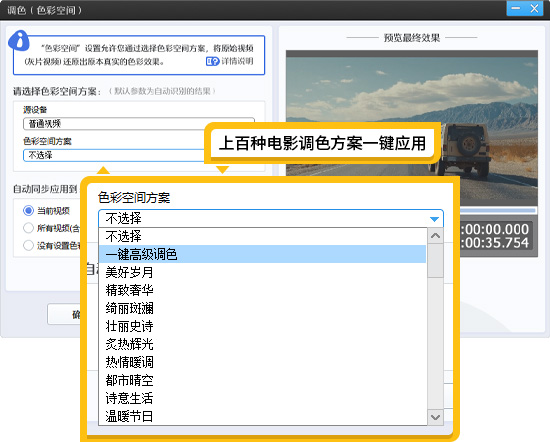This screenshot has width=550, height=442.
Task: Pick the 精致奢华 color scheme
Action: (x=262, y=290)
